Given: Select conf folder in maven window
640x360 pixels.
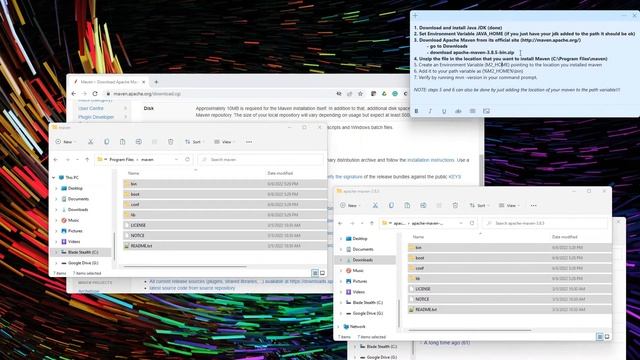Looking at the screenshot, I should (225, 204).
